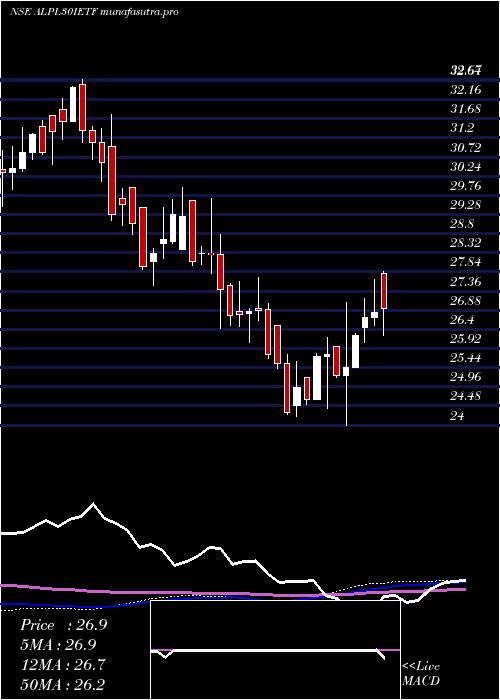The width and height of the screenshot is (500, 700).
Task: Click the 31.68 price axis label
Action: (466, 109)
